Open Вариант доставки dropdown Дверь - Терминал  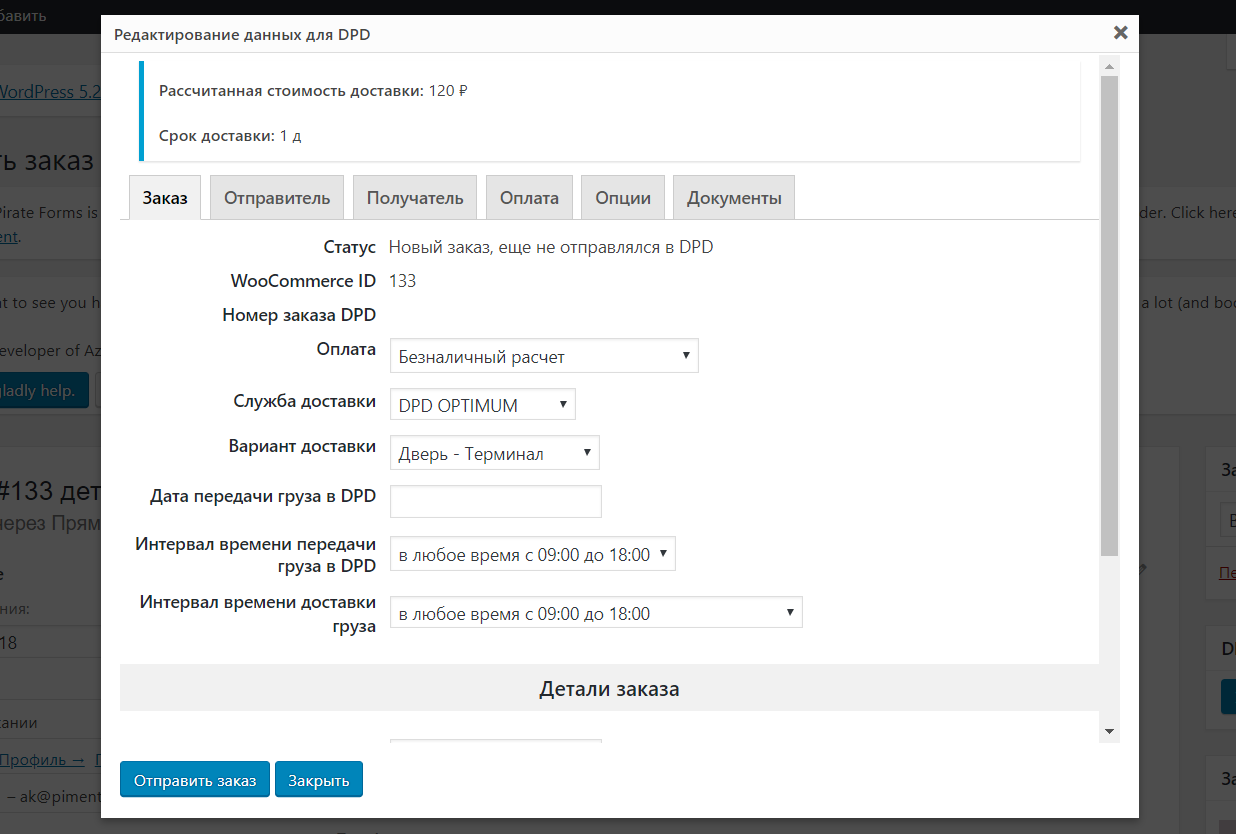pos(494,453)
